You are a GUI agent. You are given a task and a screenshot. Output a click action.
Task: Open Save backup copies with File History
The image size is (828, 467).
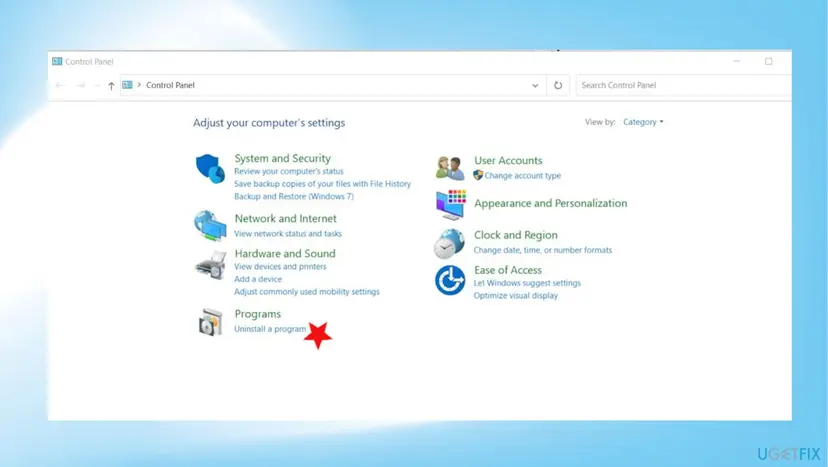322,184
